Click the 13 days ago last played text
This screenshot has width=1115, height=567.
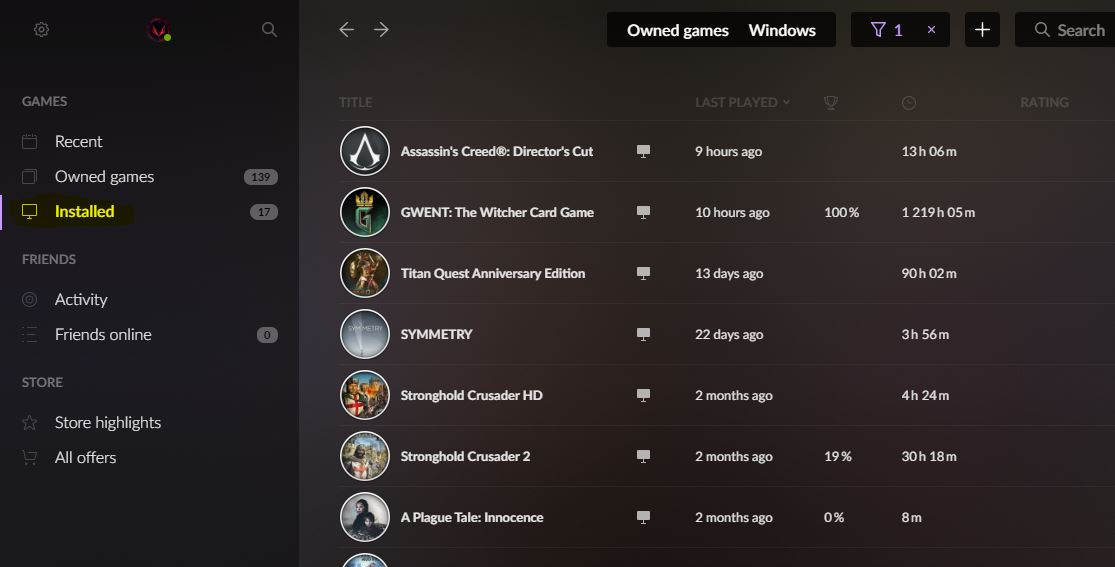pos(729,274)
